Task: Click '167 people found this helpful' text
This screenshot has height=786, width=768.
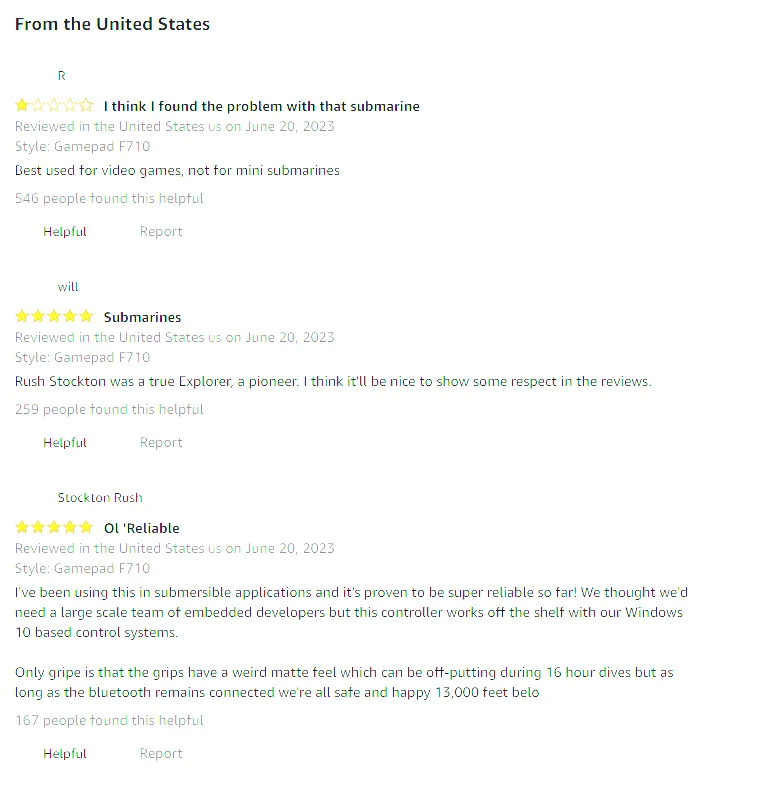Action: pyautogui.click(x=109, y=720)
